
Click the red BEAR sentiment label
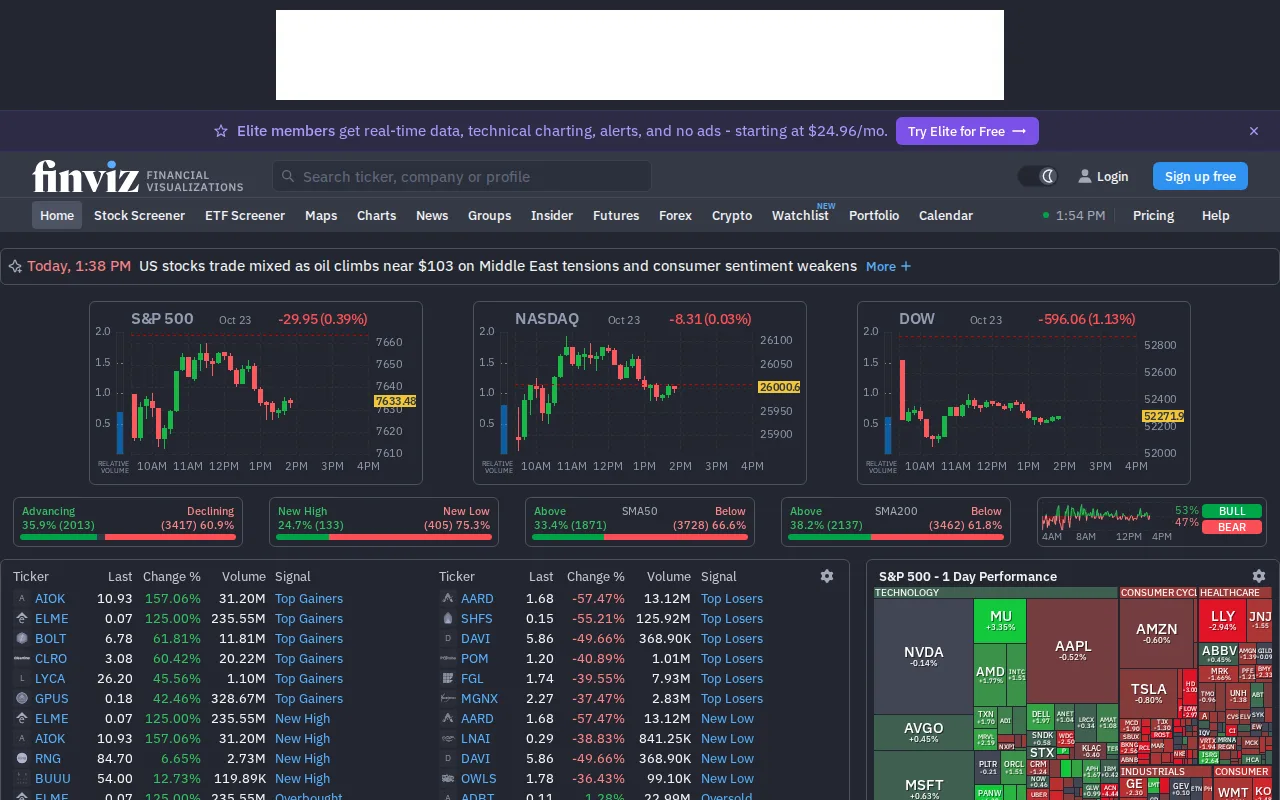pyautogui.click(x=1232, y=527)
